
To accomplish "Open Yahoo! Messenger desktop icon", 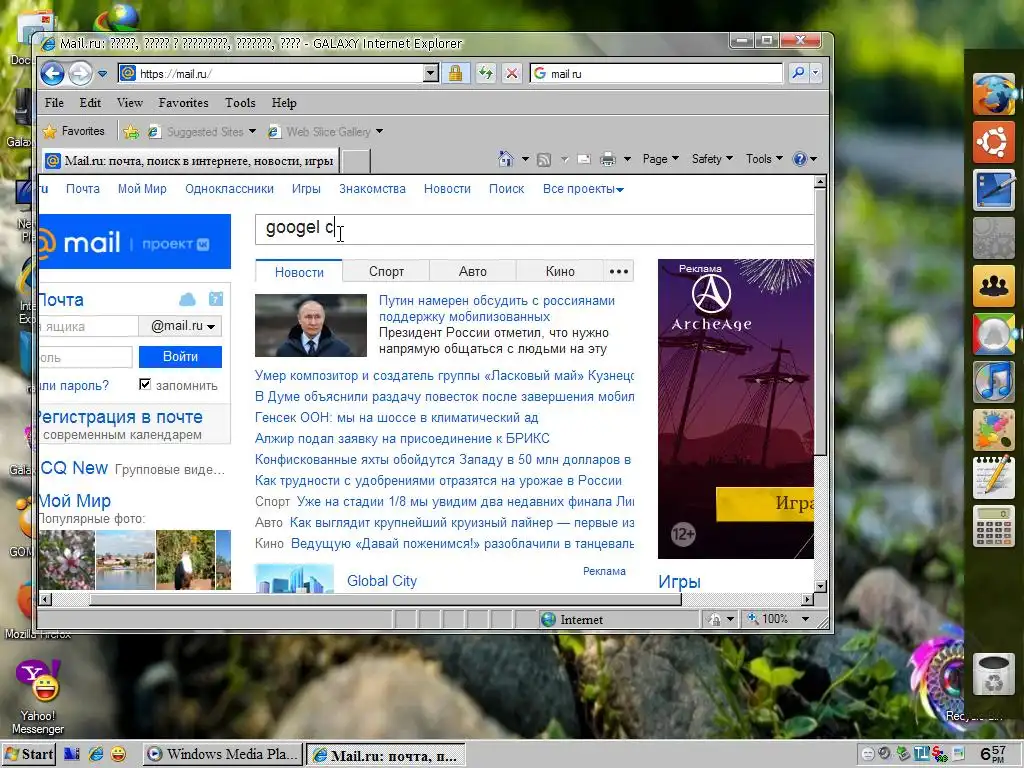I will [38, 697].
